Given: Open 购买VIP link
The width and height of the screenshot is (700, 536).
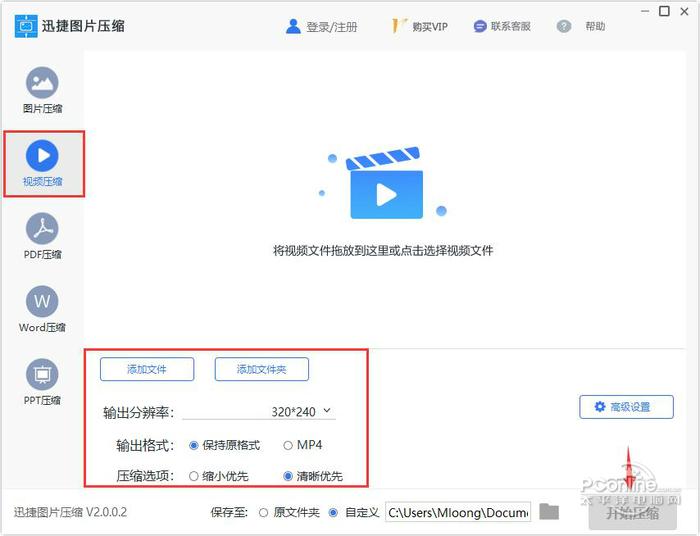Looking at the screenshot, I should (x=430, y=27).
